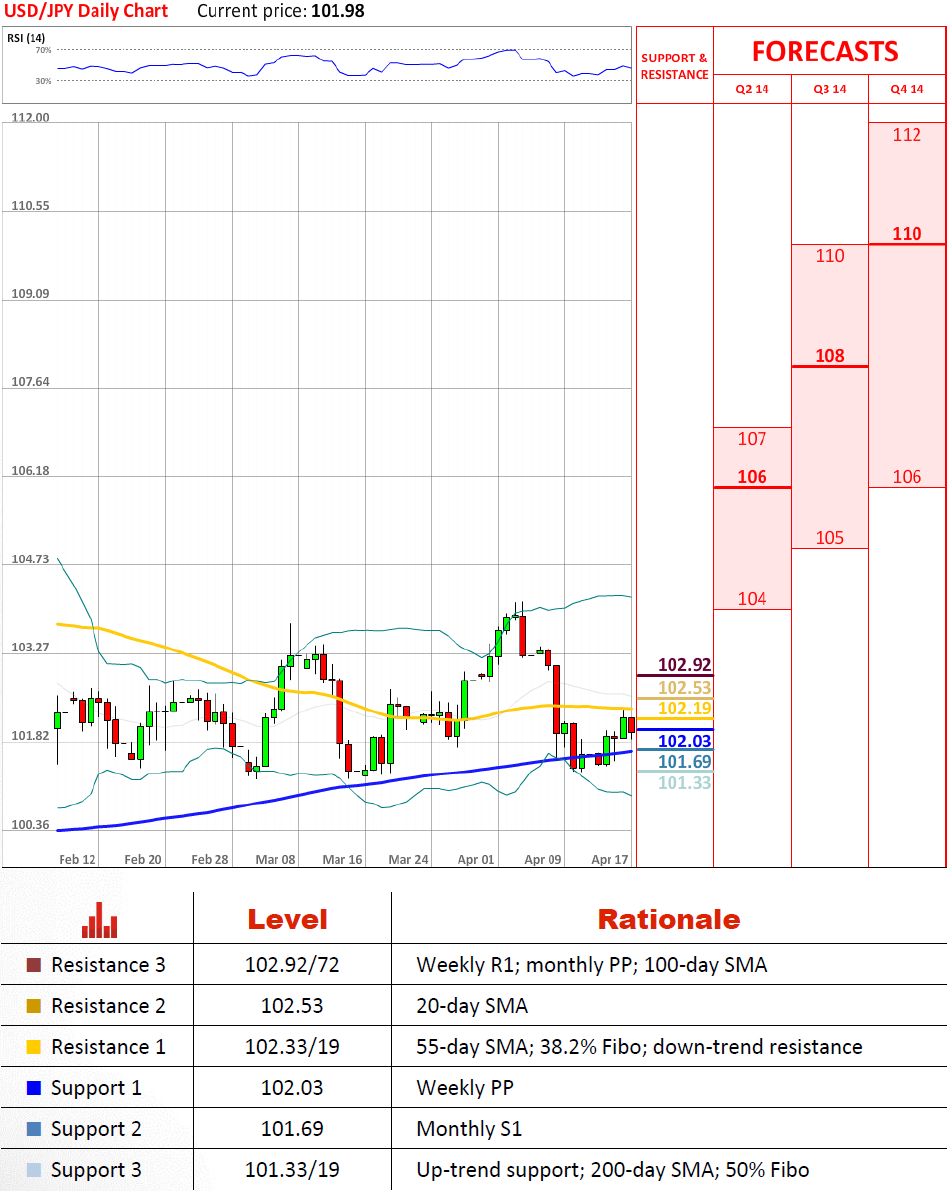The height and width of the screenshot is (1191, 950).
Task: Click the 'SUPPORT & RESISTANCE' column header
Action: point(674,66)
